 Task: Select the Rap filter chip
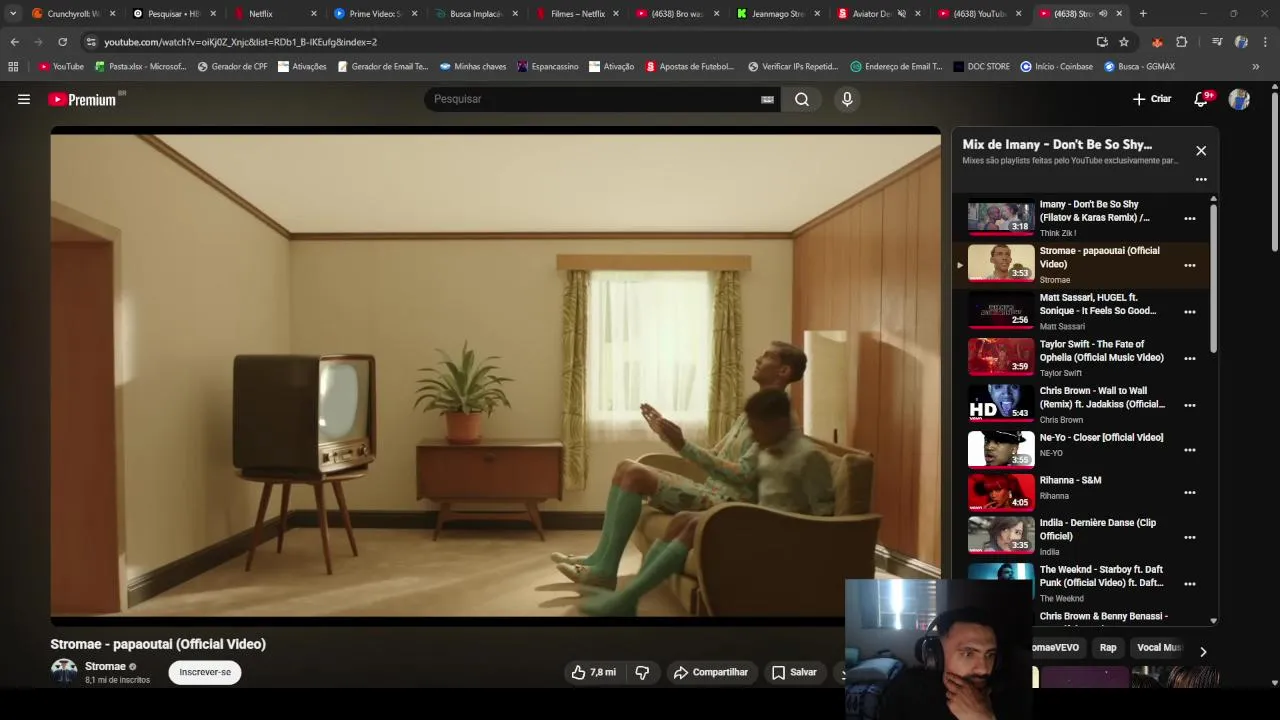point(1108,648)
